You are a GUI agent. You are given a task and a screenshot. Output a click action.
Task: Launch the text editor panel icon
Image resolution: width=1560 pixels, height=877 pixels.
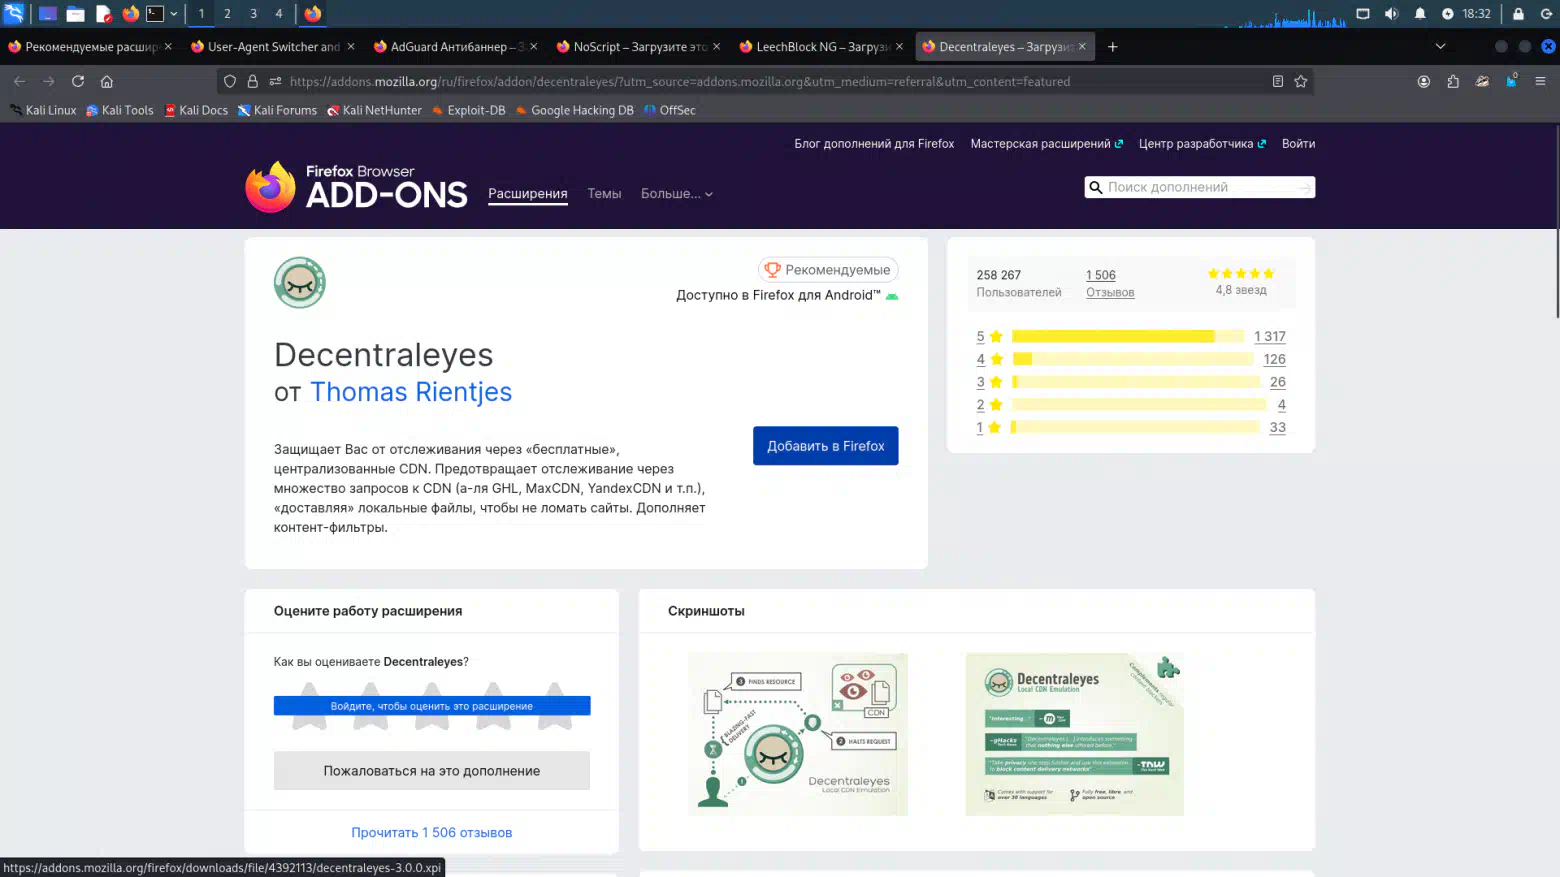click(x=103, y=14)
